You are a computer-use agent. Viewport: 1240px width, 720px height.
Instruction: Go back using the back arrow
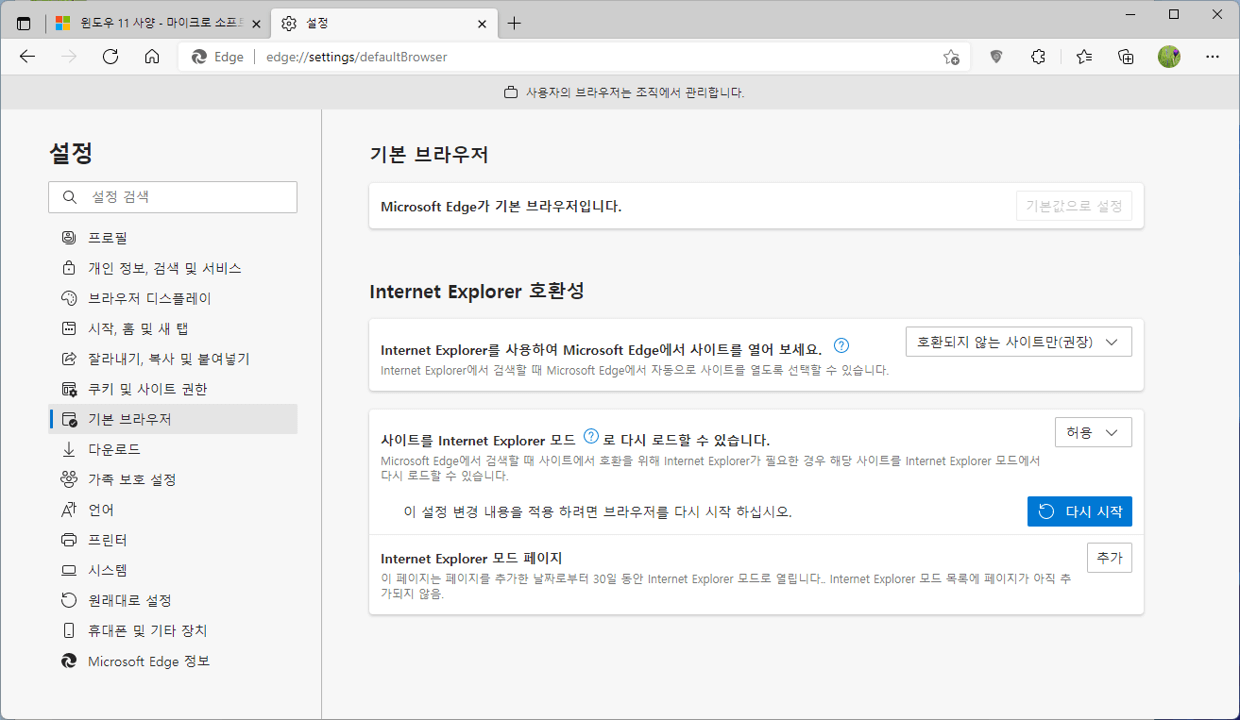(27, 57)
